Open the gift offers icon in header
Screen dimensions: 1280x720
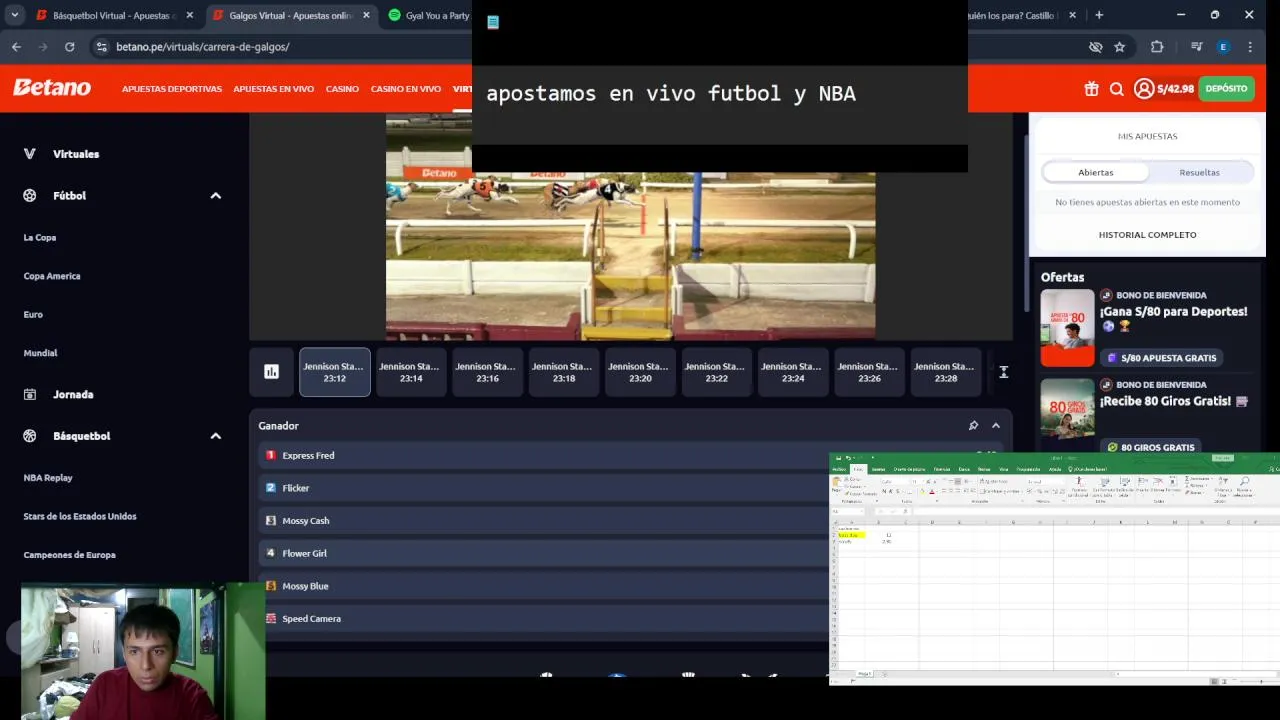click(1091, 89)
